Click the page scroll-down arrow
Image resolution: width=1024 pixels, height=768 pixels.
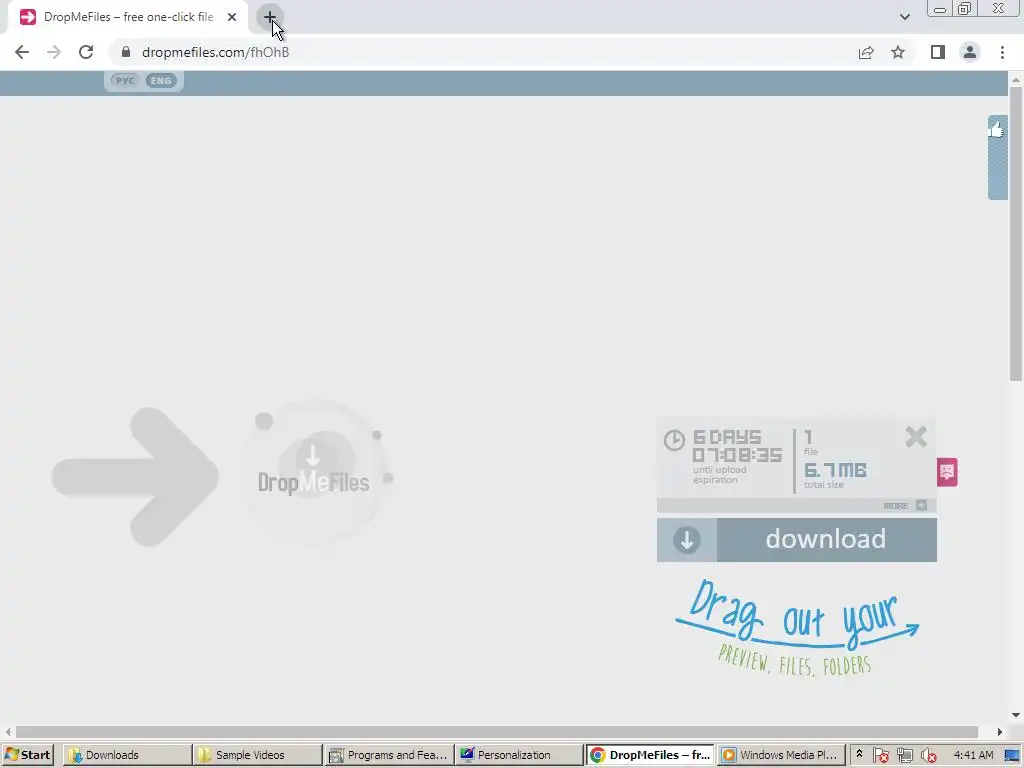1016,715
